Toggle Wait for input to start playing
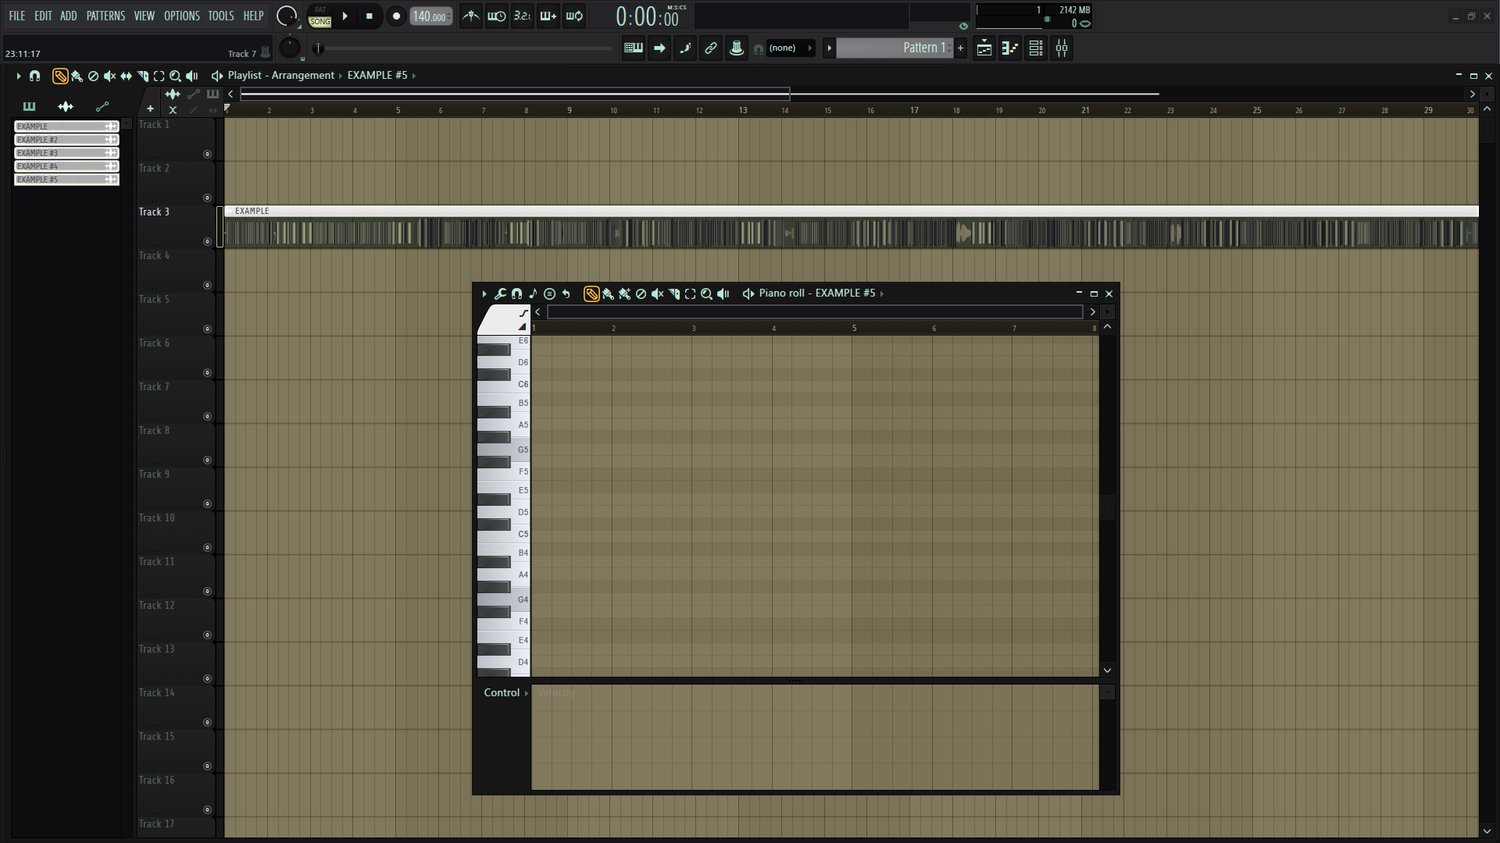The image size is (1500, 843). coord(496,16)
